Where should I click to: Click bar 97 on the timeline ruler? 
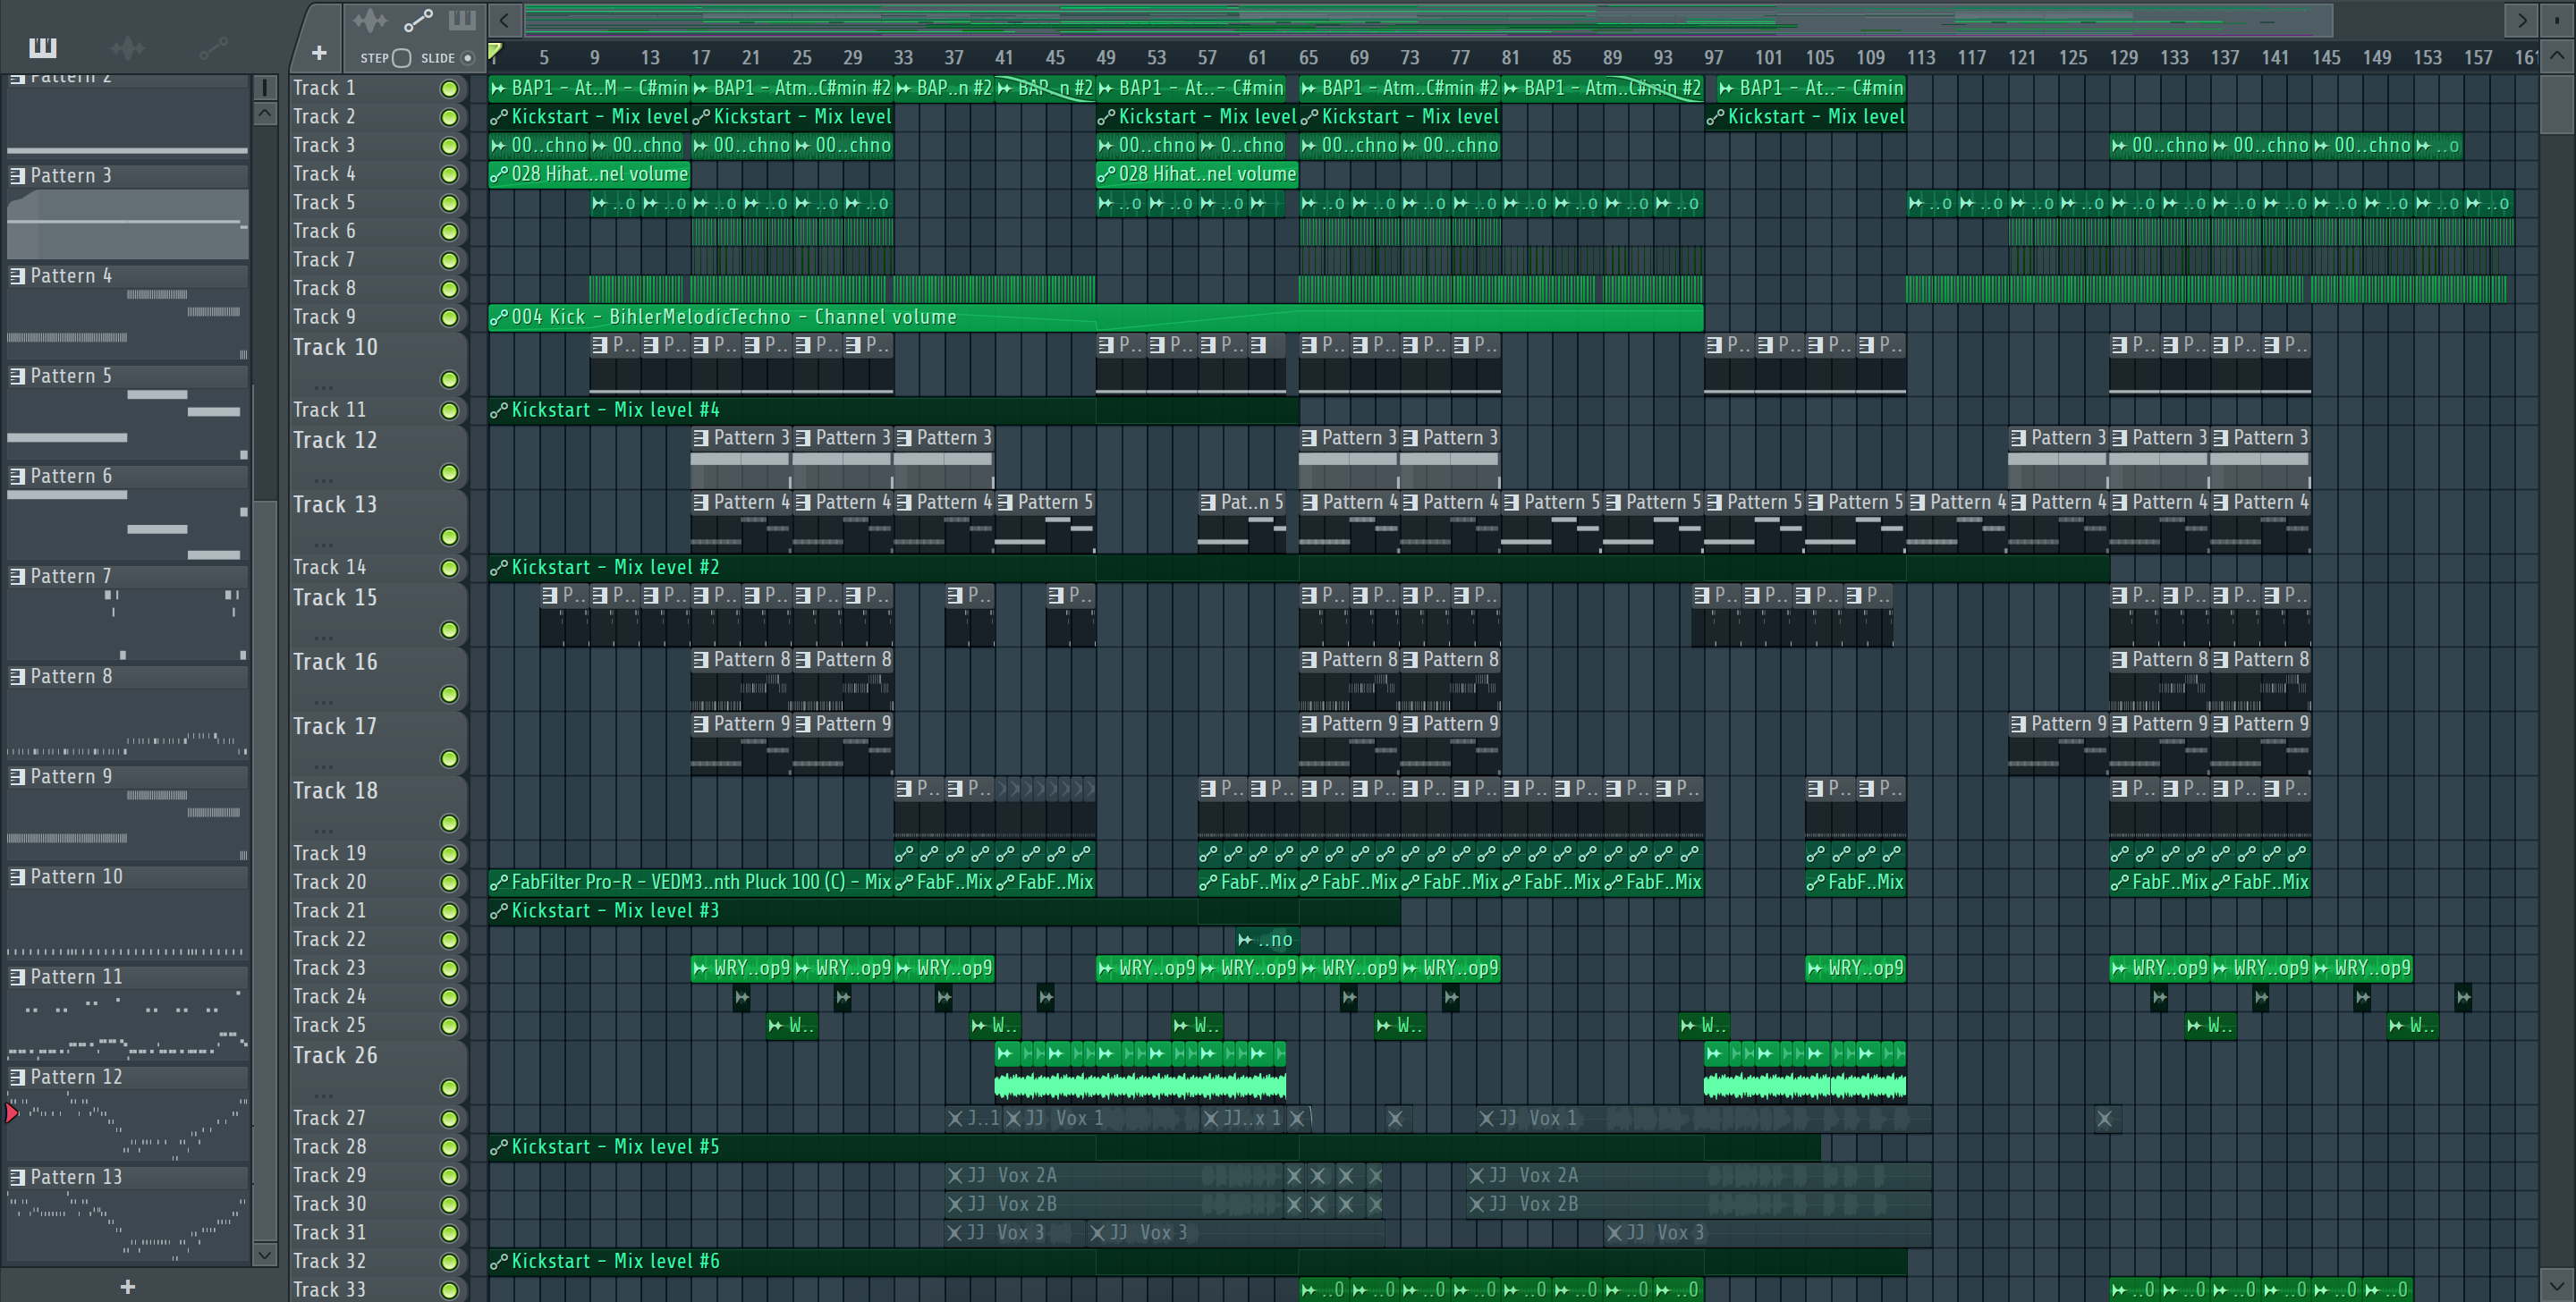pyautogui.click(x=1713, y=58)
